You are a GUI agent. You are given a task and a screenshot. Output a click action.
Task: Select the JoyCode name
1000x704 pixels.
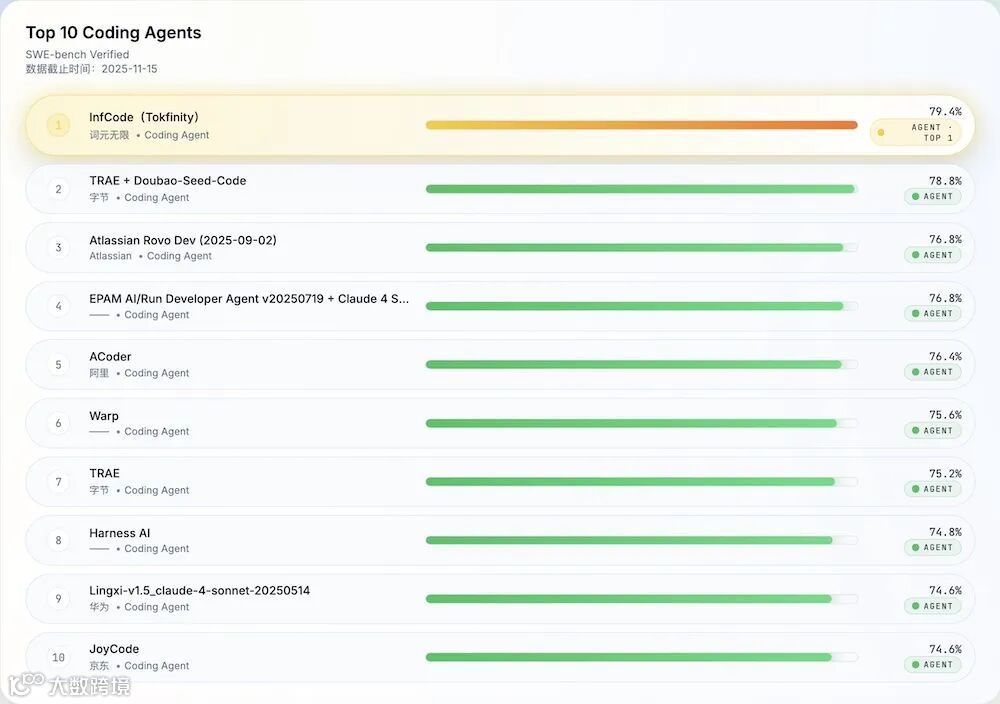114,649
